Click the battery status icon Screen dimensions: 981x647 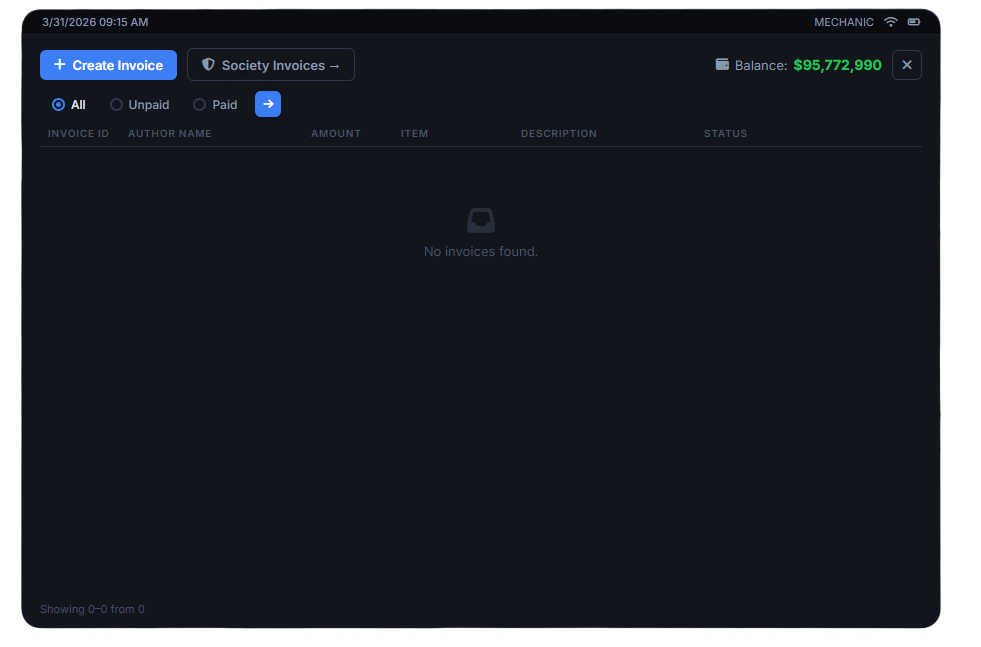pyautogui.click(x=913, y=22)
